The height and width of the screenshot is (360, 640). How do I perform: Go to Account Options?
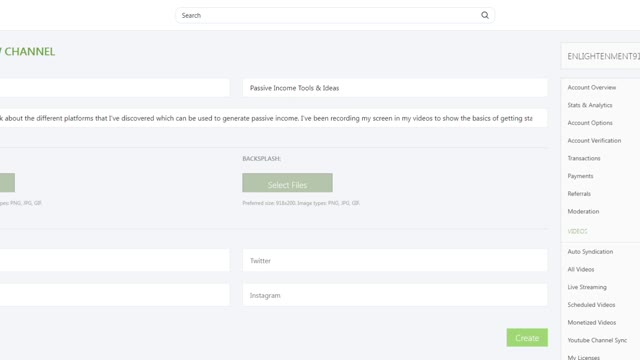[590, 122]
